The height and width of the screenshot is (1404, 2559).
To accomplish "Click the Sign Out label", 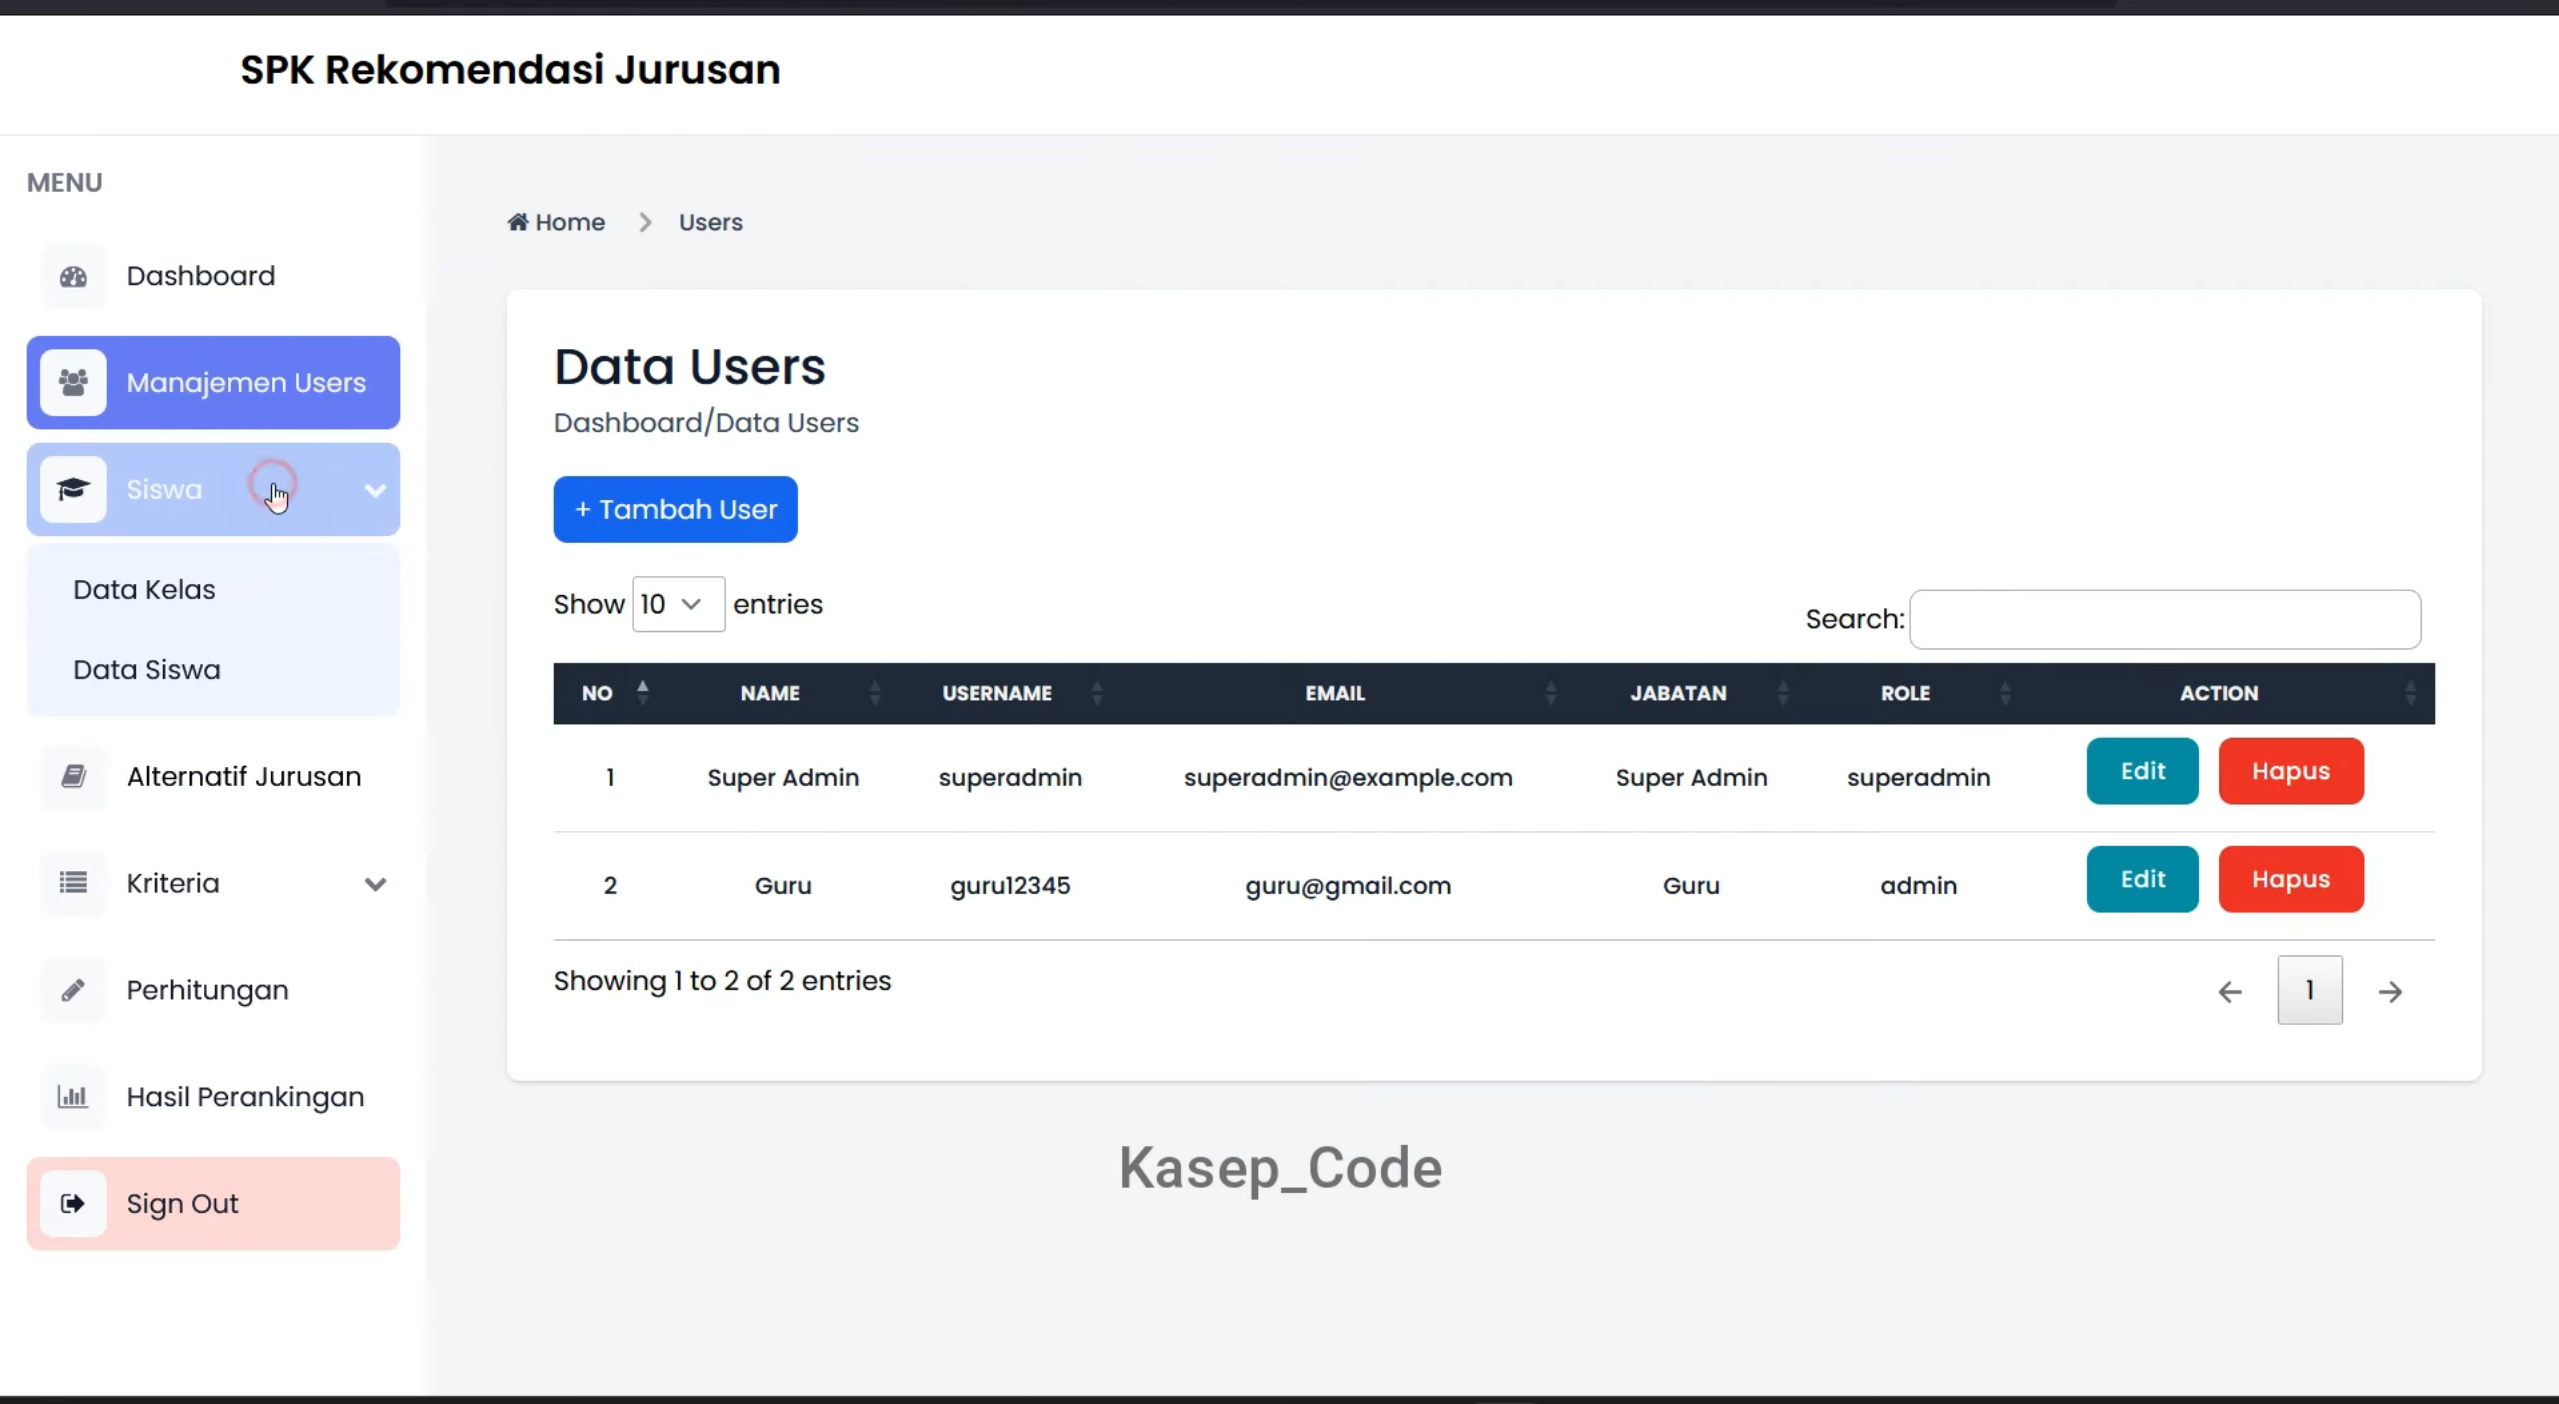I will tap(182, 1204).
